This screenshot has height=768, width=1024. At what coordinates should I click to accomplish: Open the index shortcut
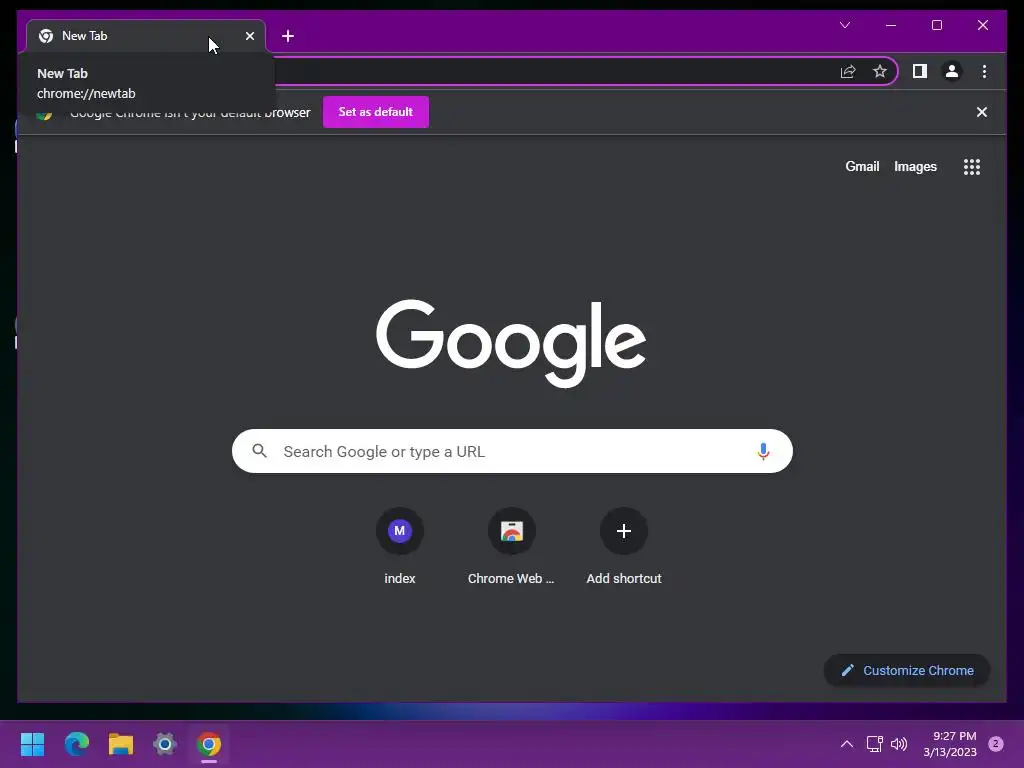click(400, 546)
